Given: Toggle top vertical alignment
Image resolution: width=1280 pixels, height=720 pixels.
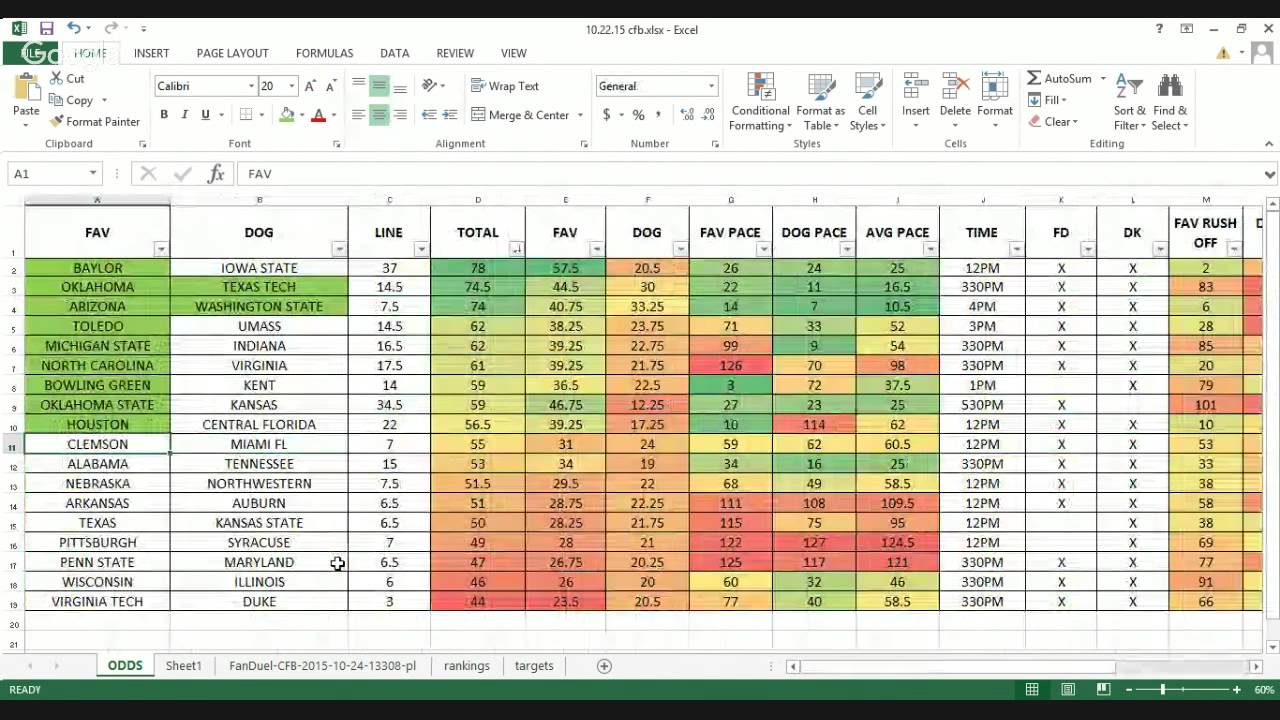Looking at the screenshot, I should click(358, 86).
